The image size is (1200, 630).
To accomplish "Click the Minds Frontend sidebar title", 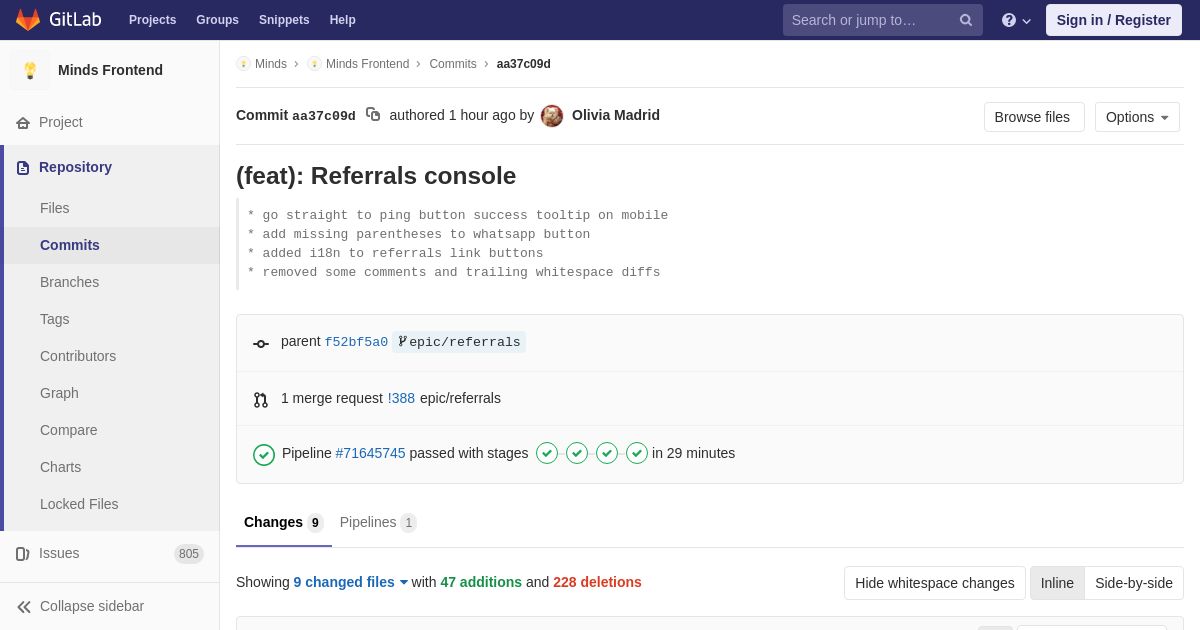I will [x=110, y=70].
